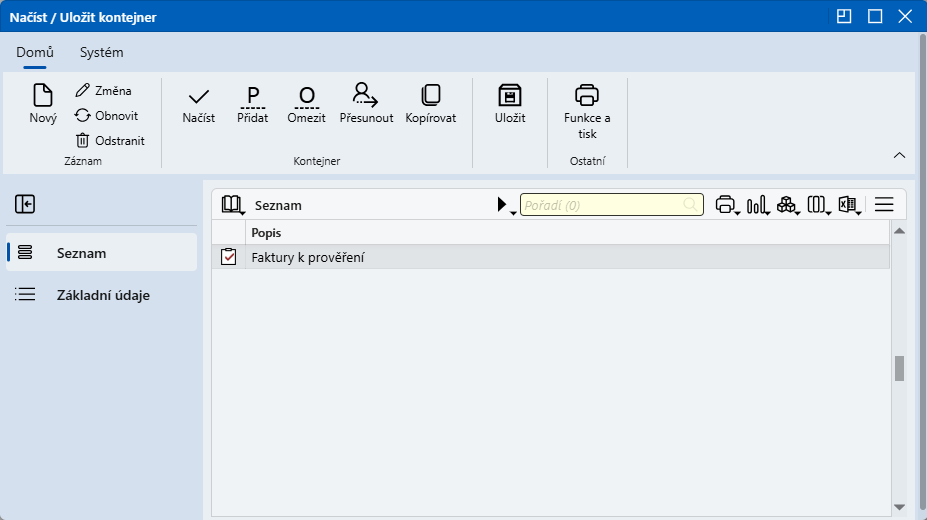The image size is (927, 520).
Task: Select Základní údaje in side navigation
Action: 102,294
